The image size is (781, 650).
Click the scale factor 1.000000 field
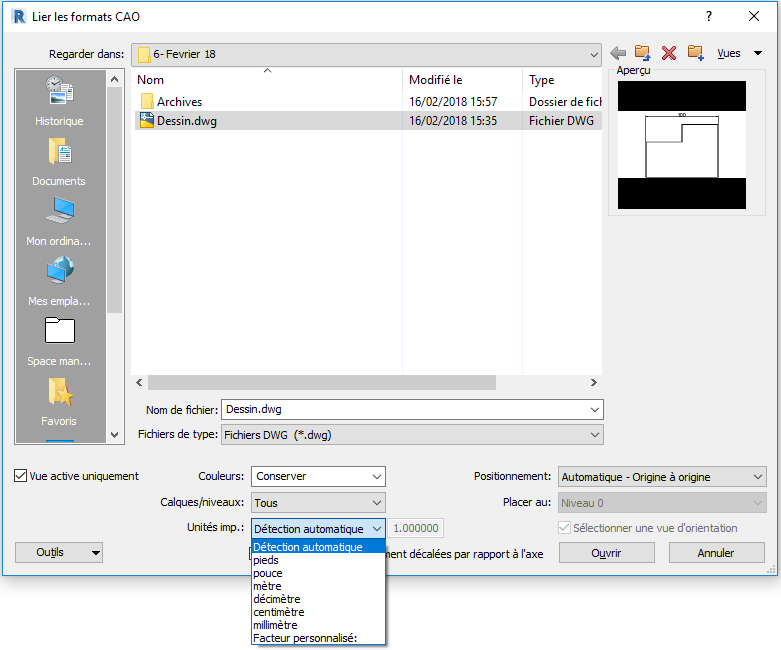[x=416, y=528]
